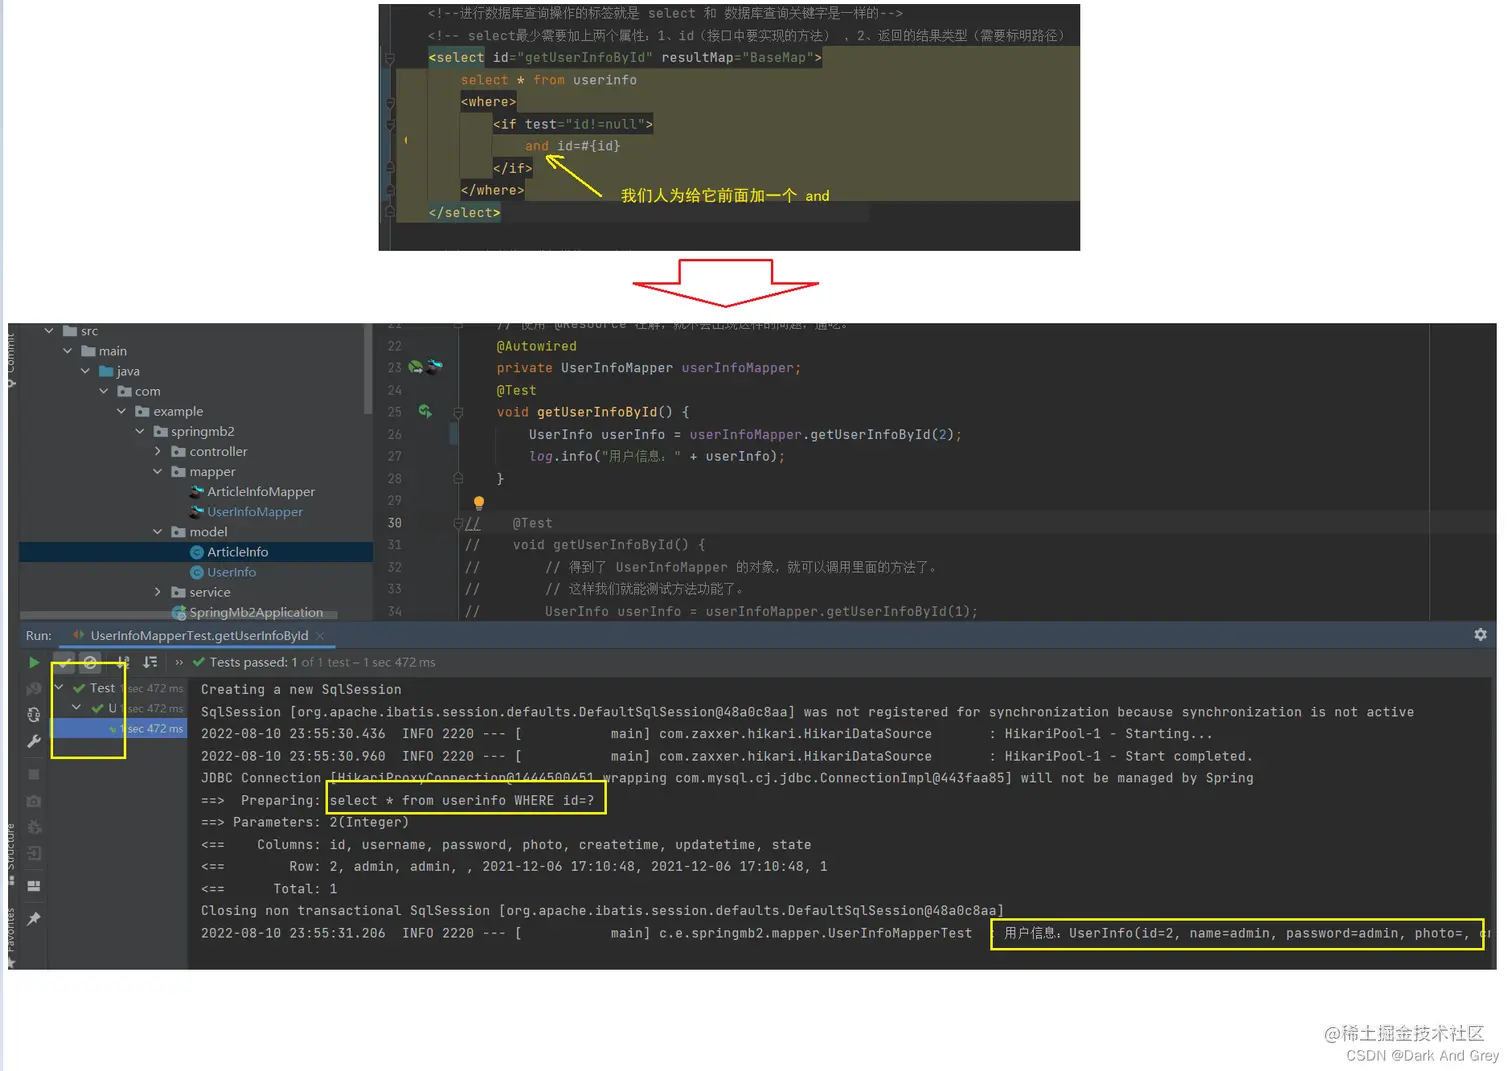Collapse the 'Test' results root node
Screen dimensions: 1512x1071
pyautogui.click(x=59, y=688)
